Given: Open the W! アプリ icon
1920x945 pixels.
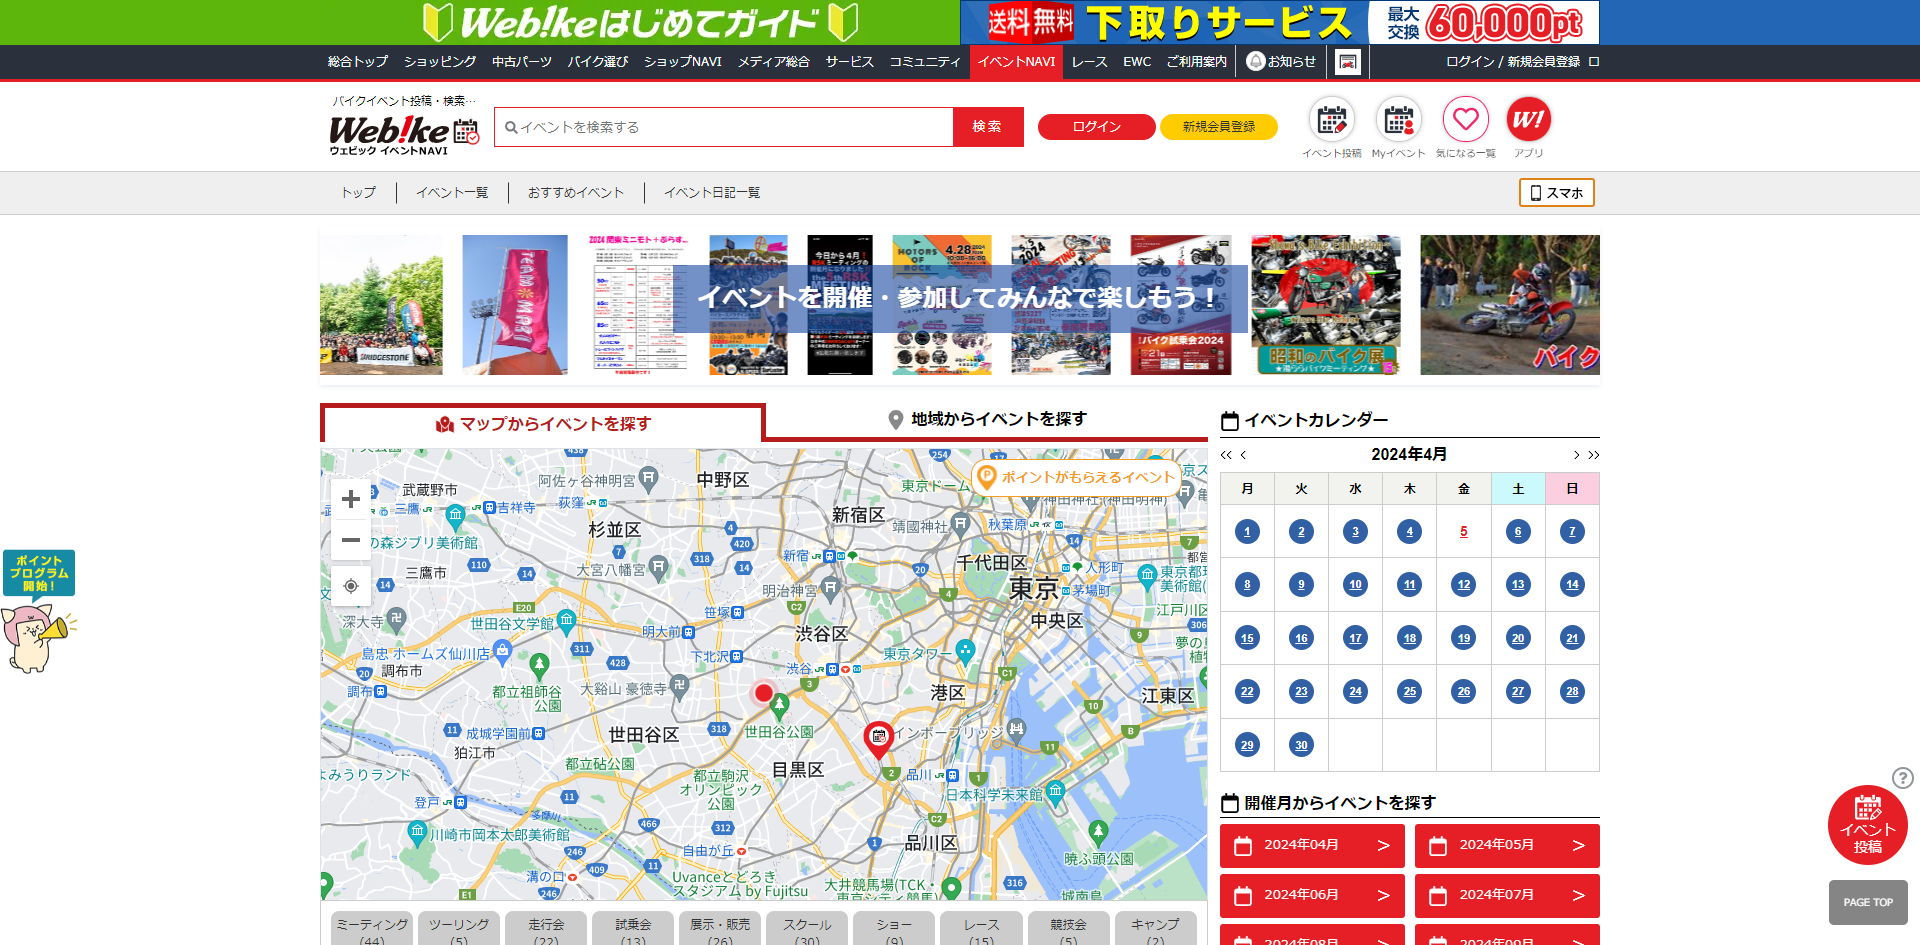Looking at the screenshot, I should pos(1527,121).
